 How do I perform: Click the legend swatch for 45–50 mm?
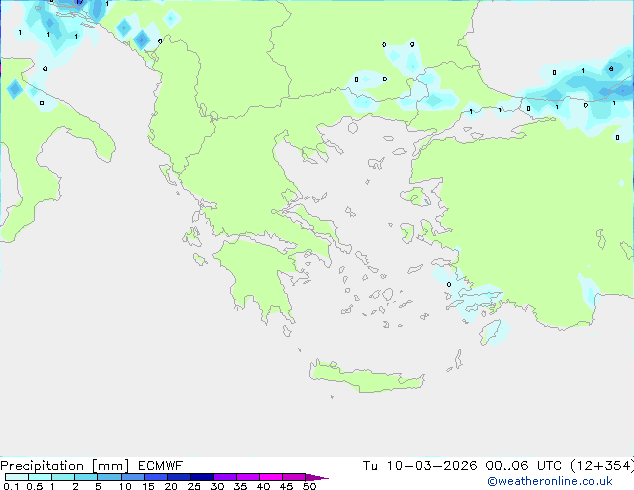(294, 477)
